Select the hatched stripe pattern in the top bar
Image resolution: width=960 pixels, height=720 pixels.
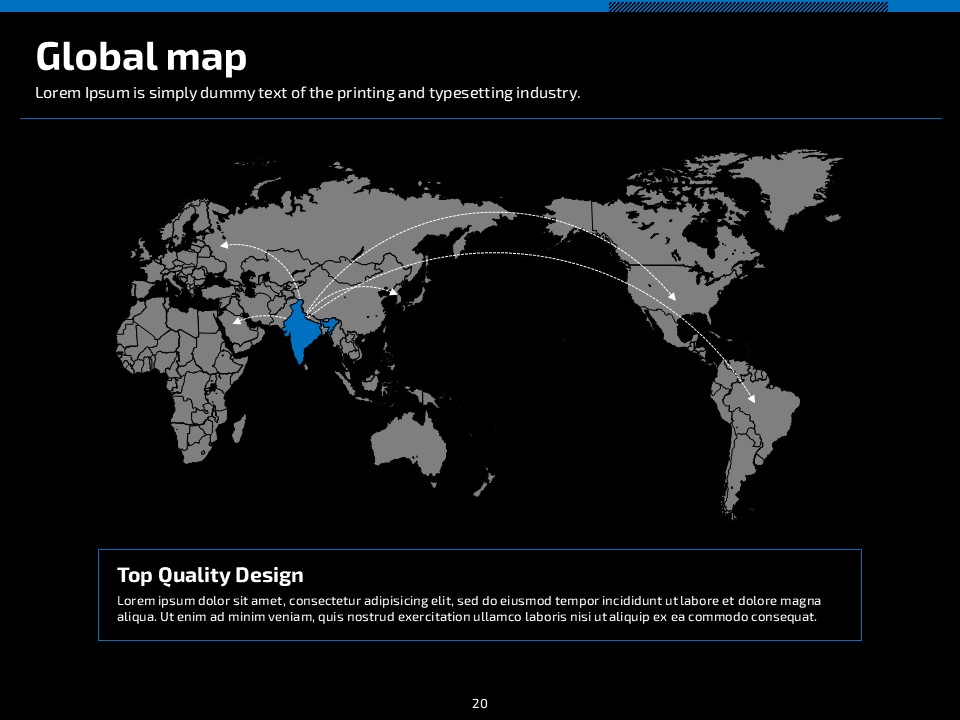[747, 6]
